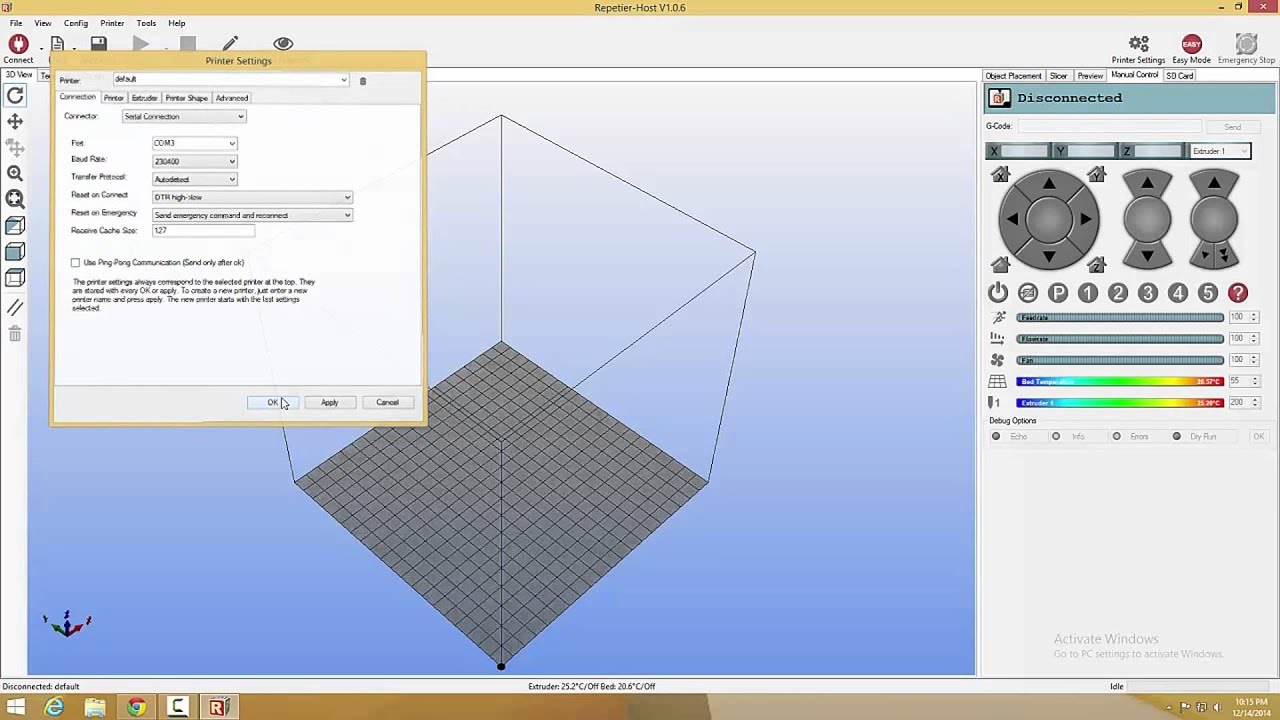The image size is (1280, 720).
Task: Click the Home Z icon
Action: click(1097, 265)
